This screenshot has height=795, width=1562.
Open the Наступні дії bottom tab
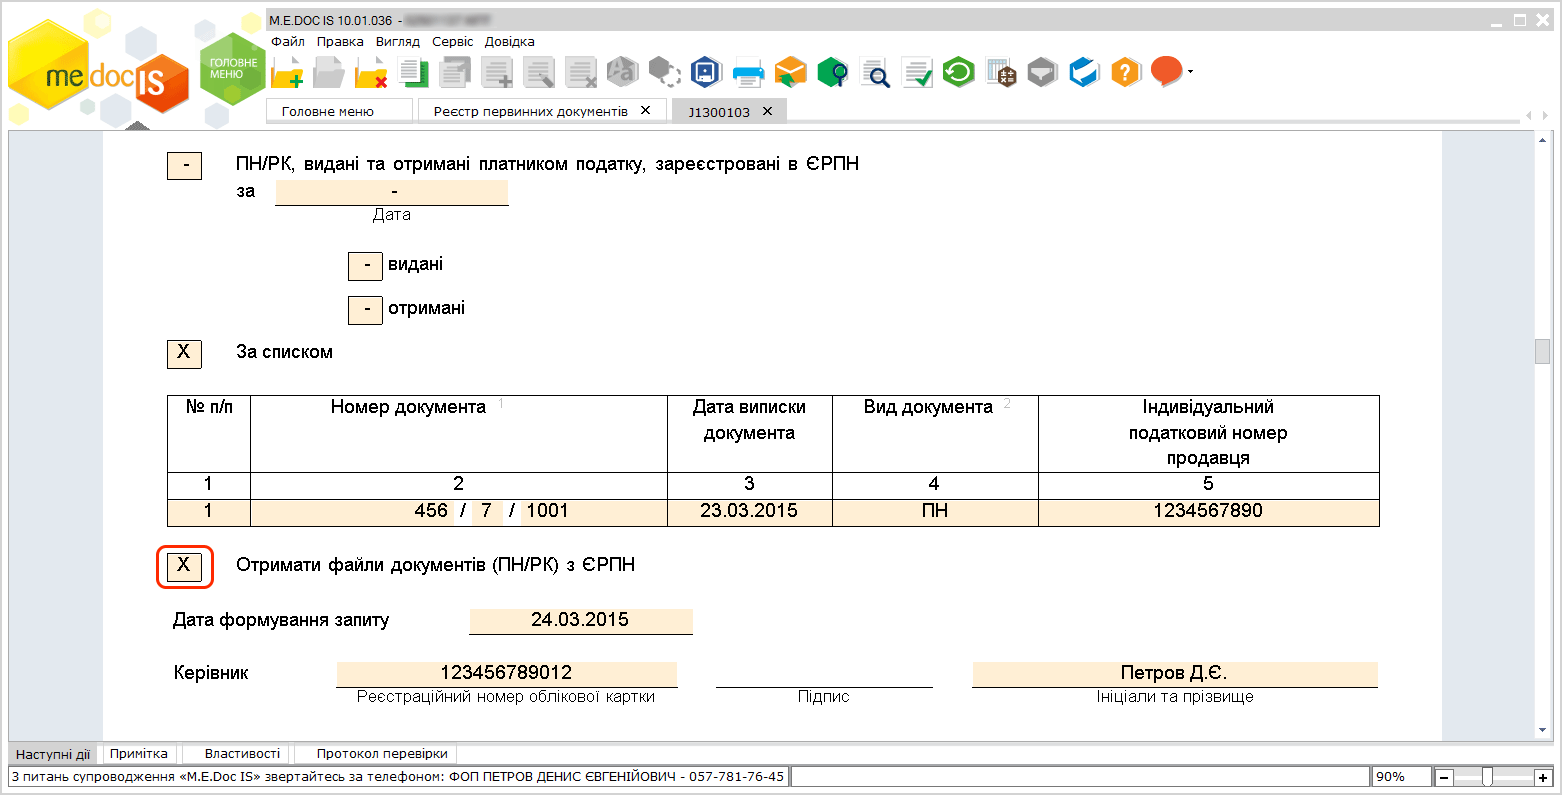coord(53,754)
